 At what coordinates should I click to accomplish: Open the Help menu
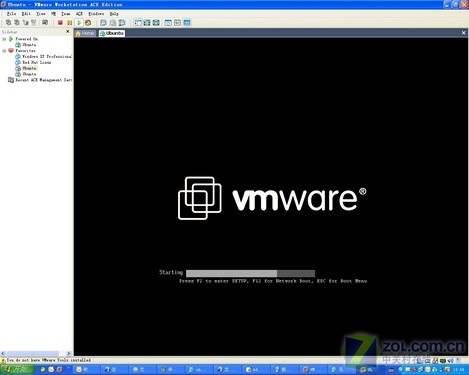coord(114,14)
